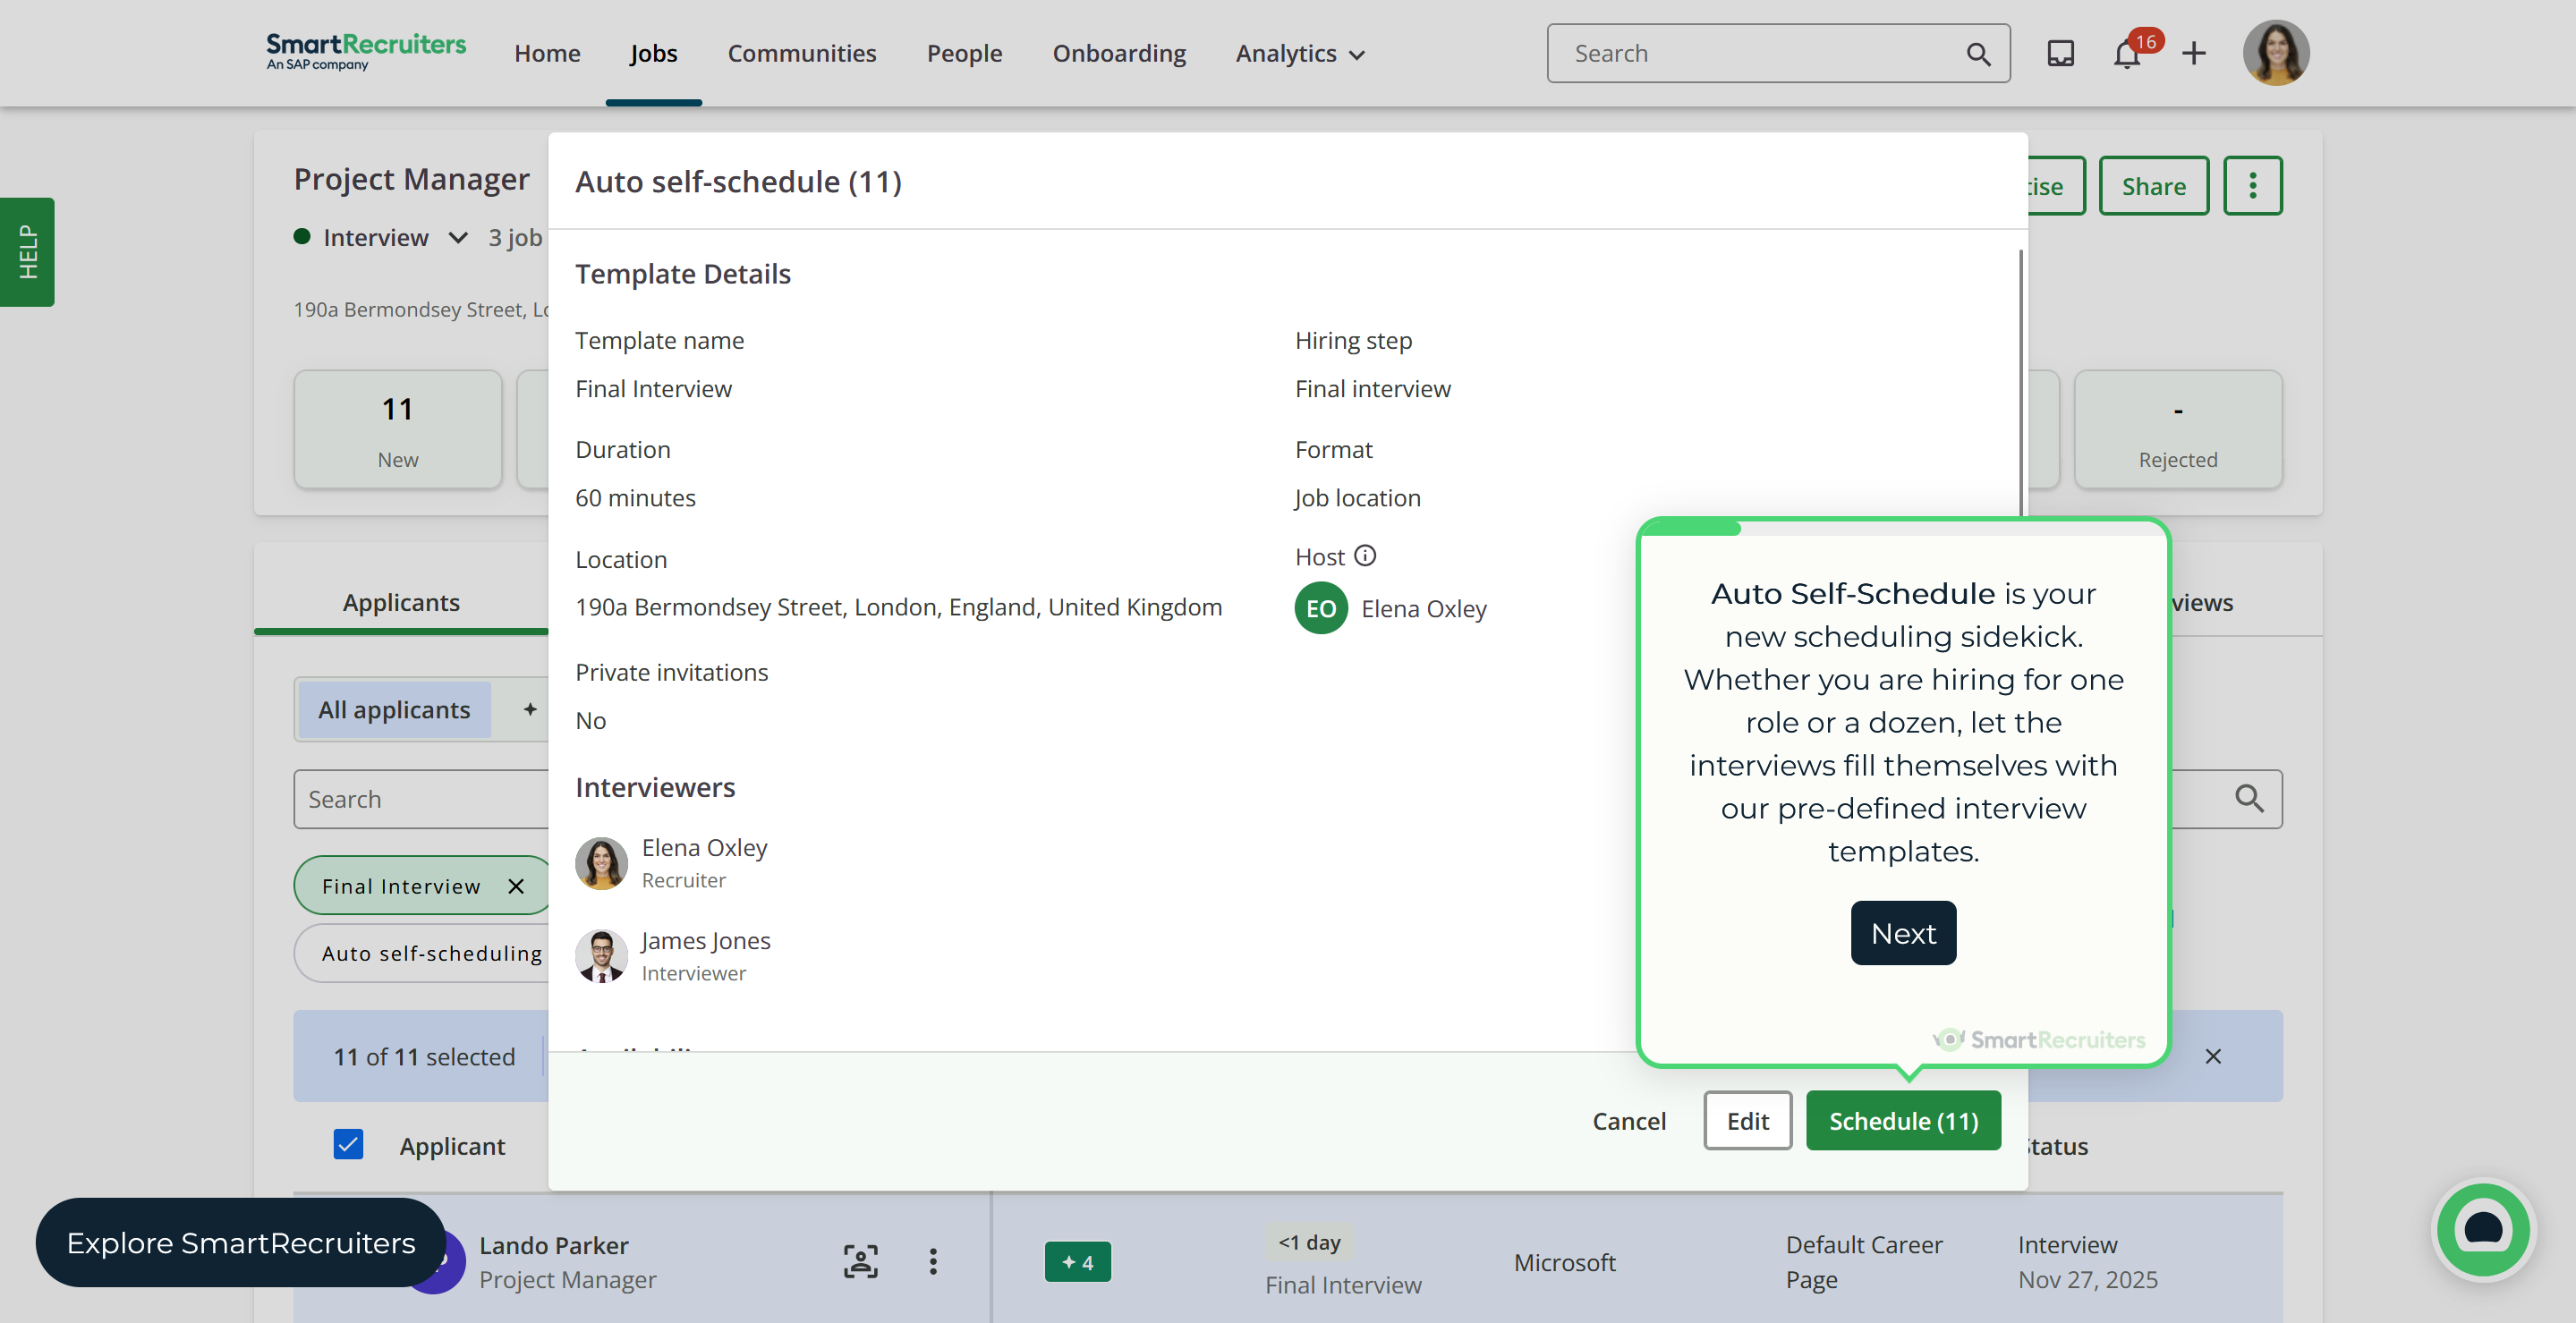Toggle the select-all Applicant checkbox
This screenshot has height=1323, width=2576.
click(x=348, y=1144)
